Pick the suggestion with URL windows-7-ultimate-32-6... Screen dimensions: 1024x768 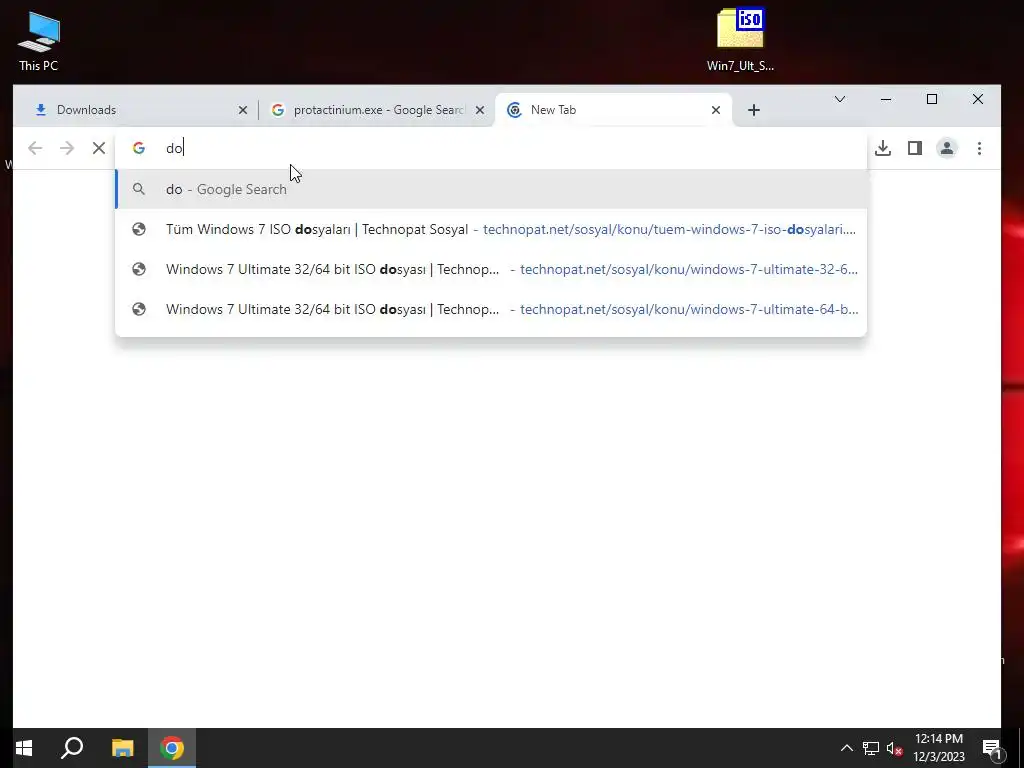pos(491,269)
